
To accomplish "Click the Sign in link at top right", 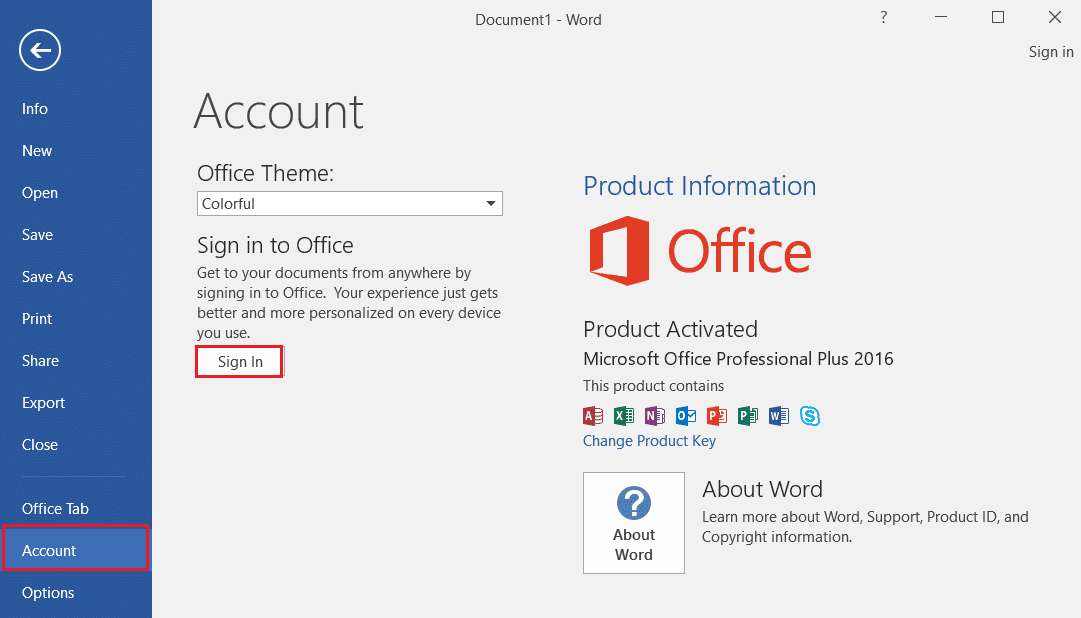I will [x=1051, y=52].
